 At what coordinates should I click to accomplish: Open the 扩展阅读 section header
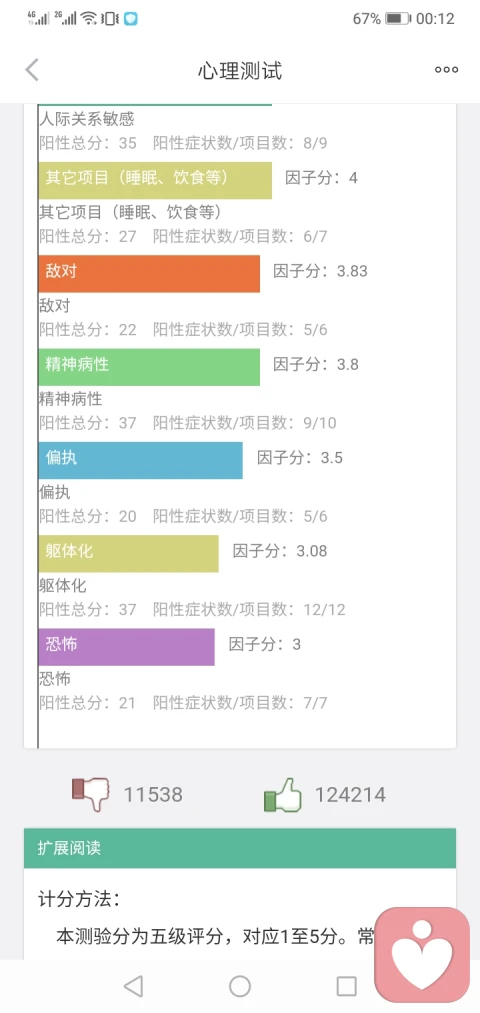pos(240,848)
